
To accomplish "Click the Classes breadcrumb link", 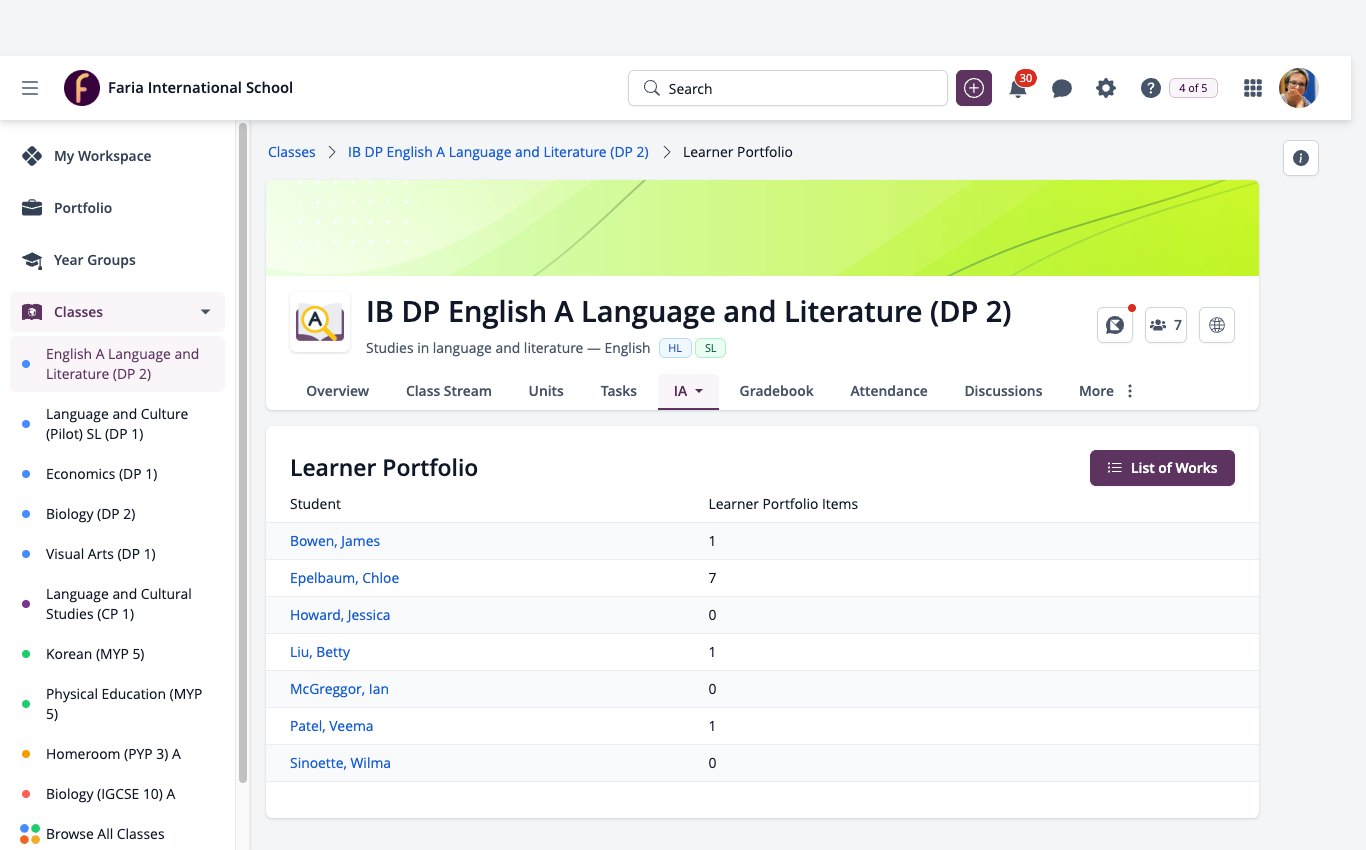I will 292,152.
